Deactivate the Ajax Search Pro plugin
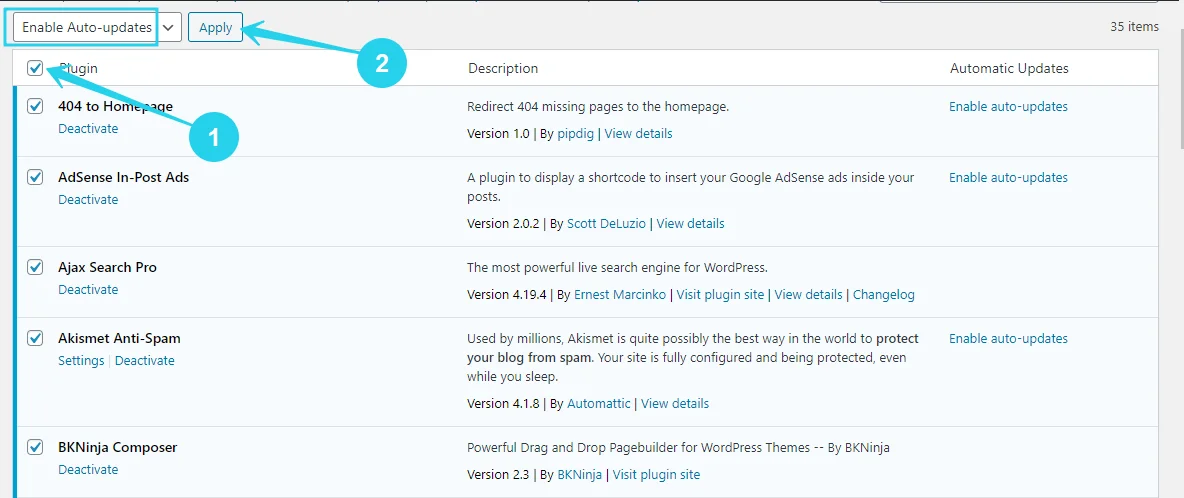1184x498 pixels. [x=88, y=289]
